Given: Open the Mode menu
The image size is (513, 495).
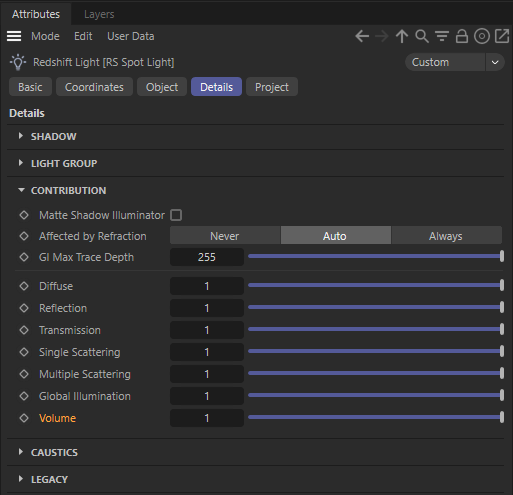Looking at the screenshot, I should click(x=45, y=36).
